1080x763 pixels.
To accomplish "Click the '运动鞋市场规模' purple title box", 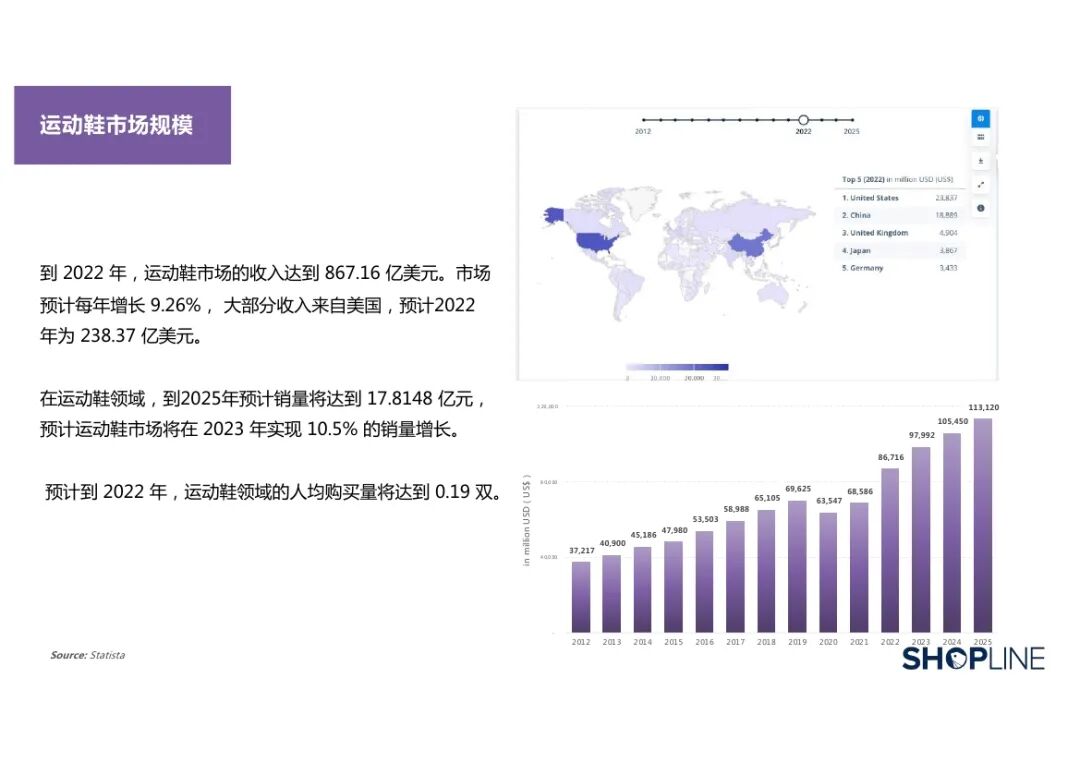I will pos(123,125).
